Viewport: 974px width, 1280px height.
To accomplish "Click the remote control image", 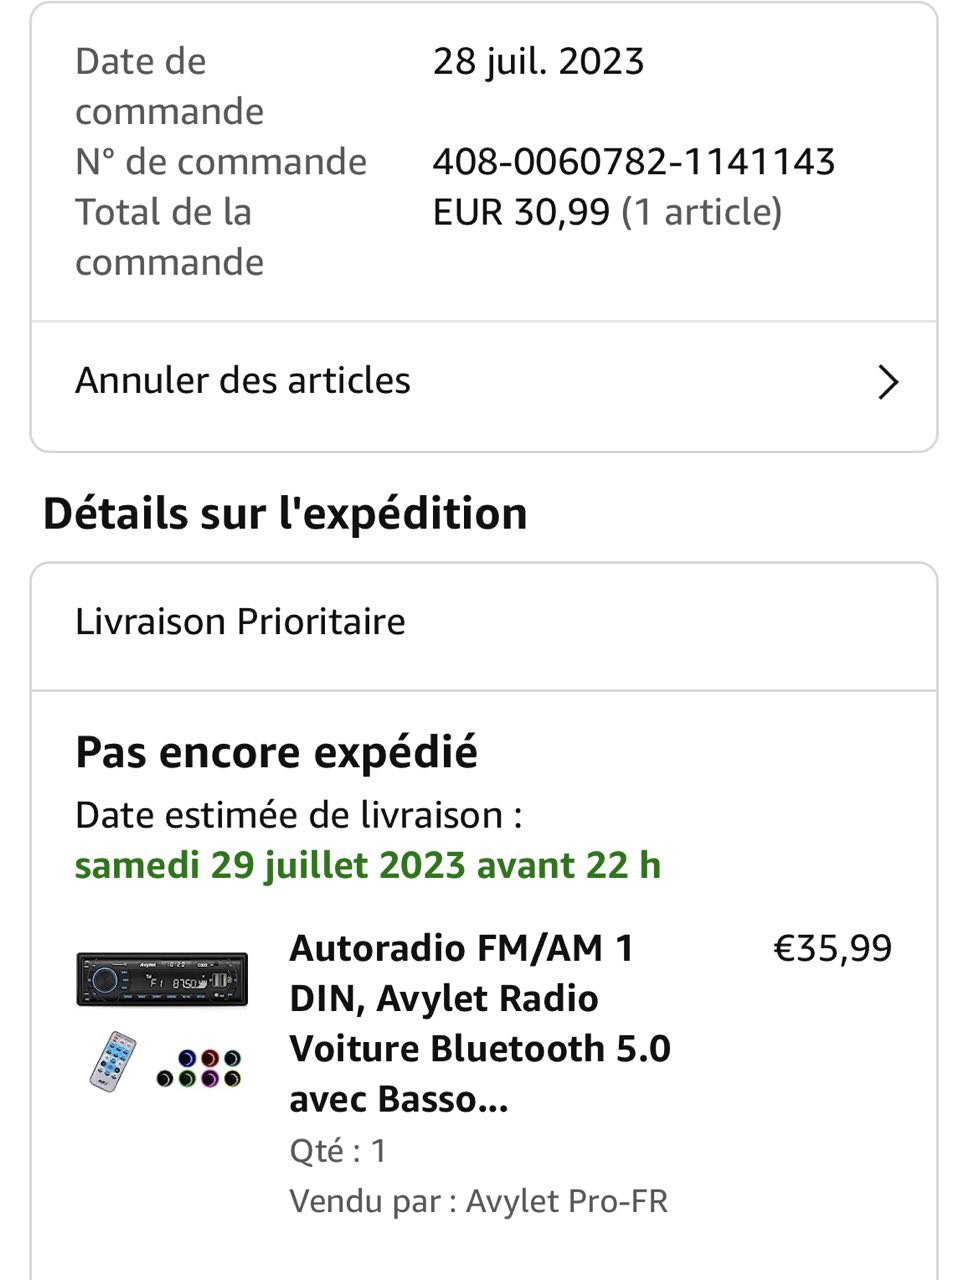I will click(112, 1061).
